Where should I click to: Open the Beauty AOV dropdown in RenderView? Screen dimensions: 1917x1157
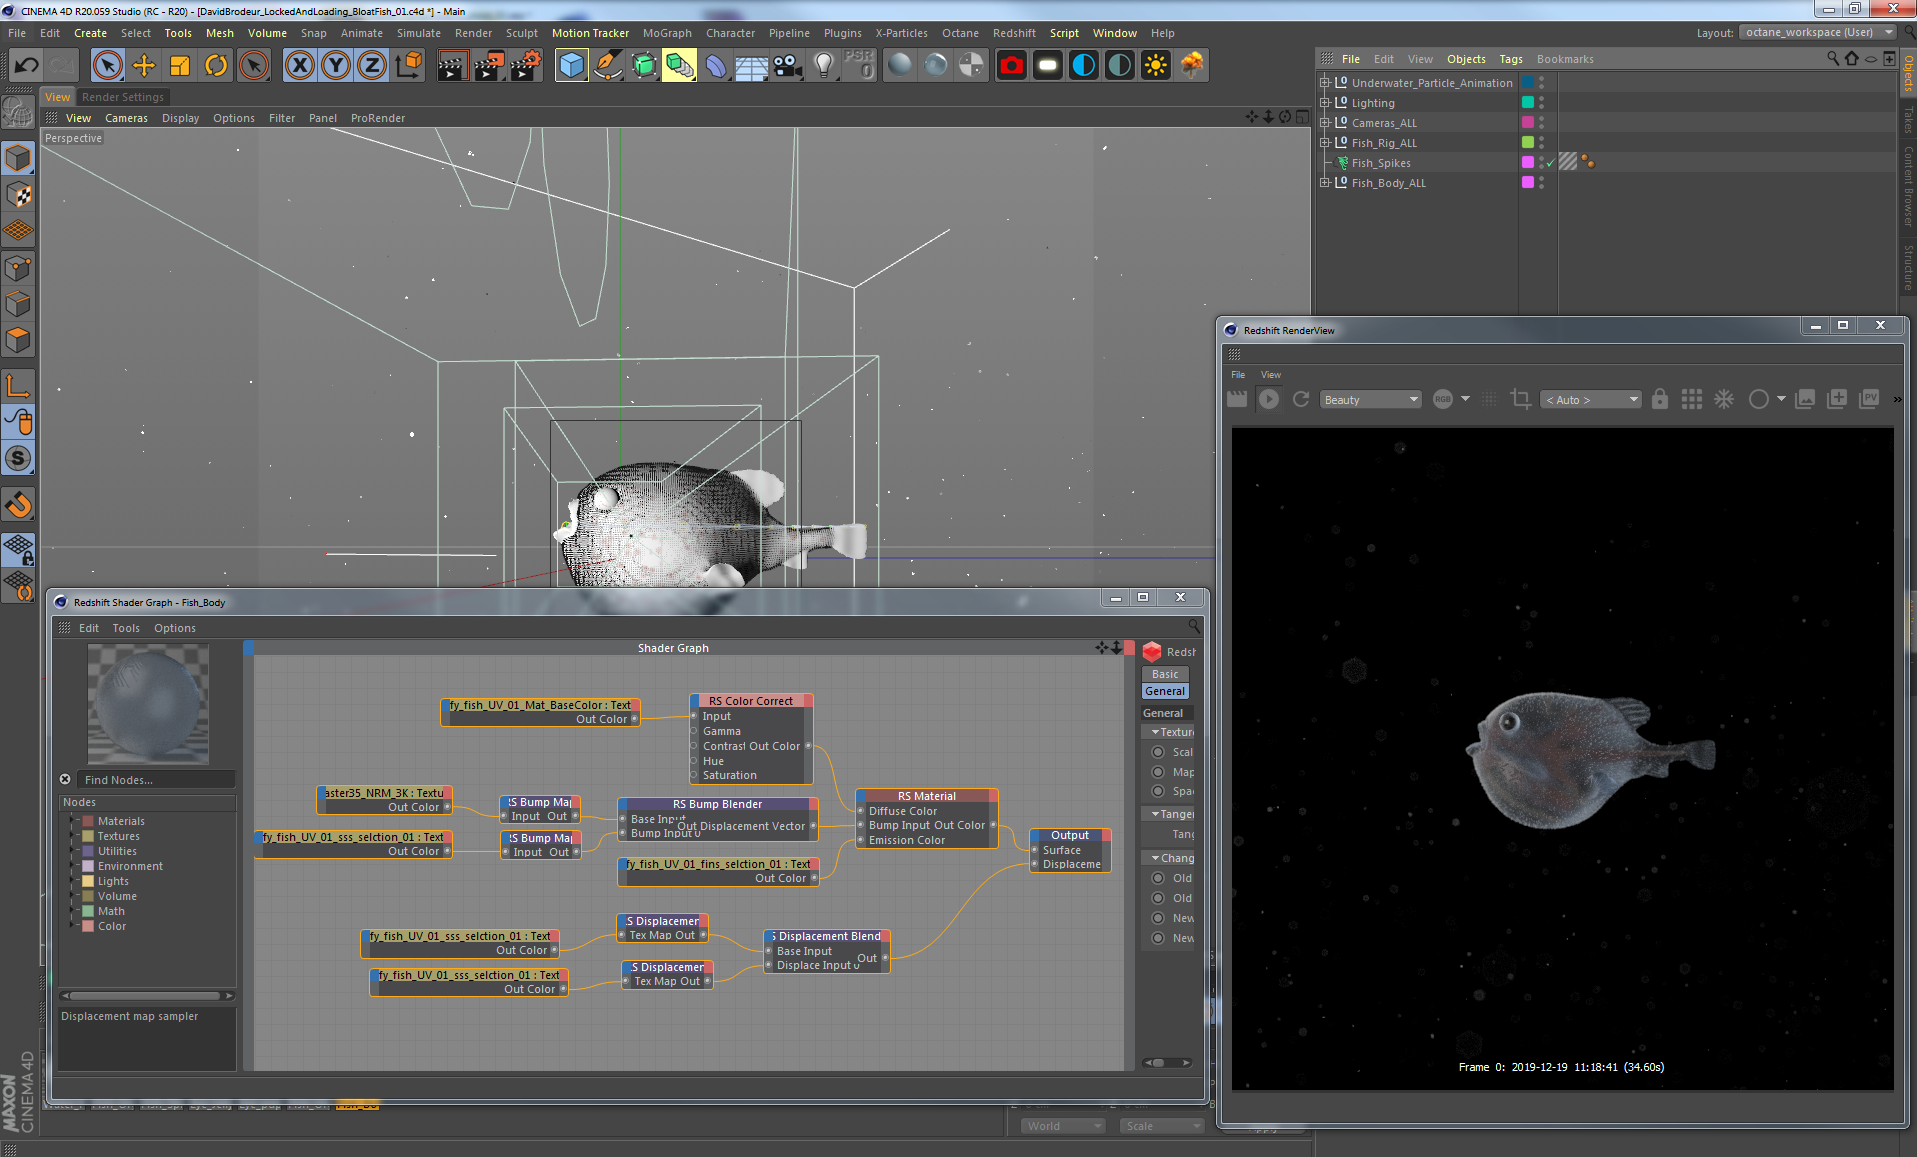[x=1370, y=399]
